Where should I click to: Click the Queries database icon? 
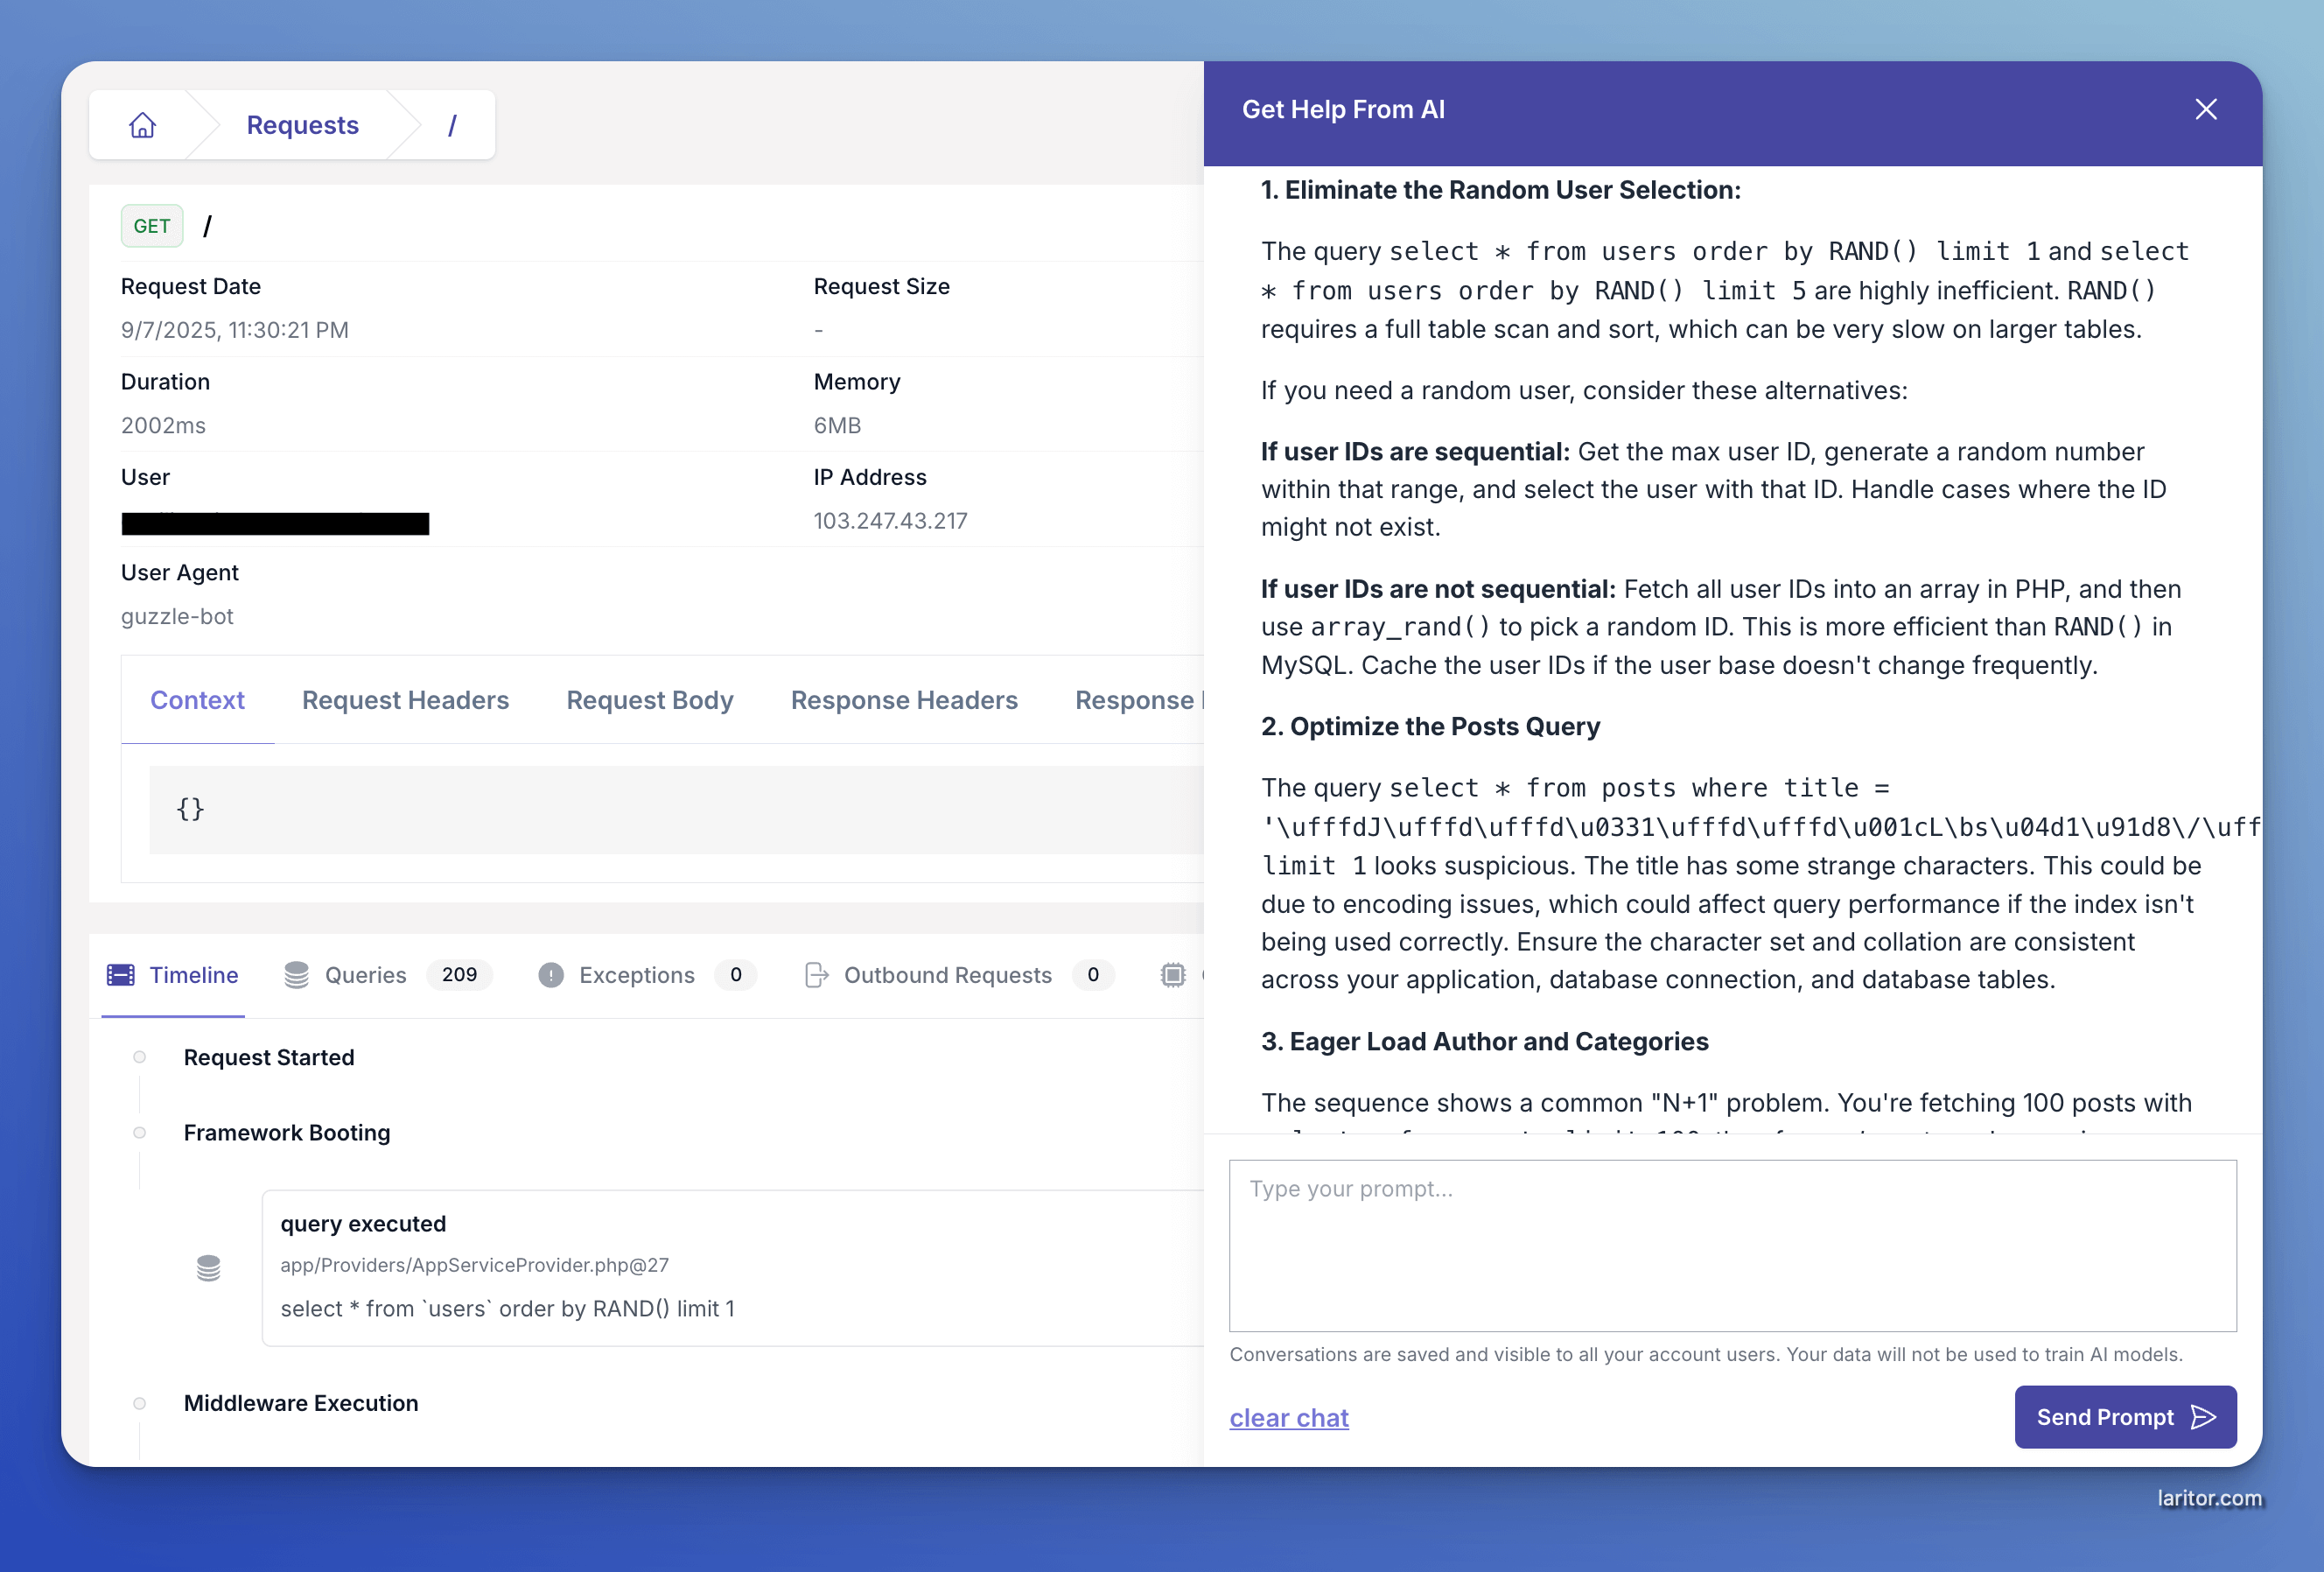coord(296,975)
